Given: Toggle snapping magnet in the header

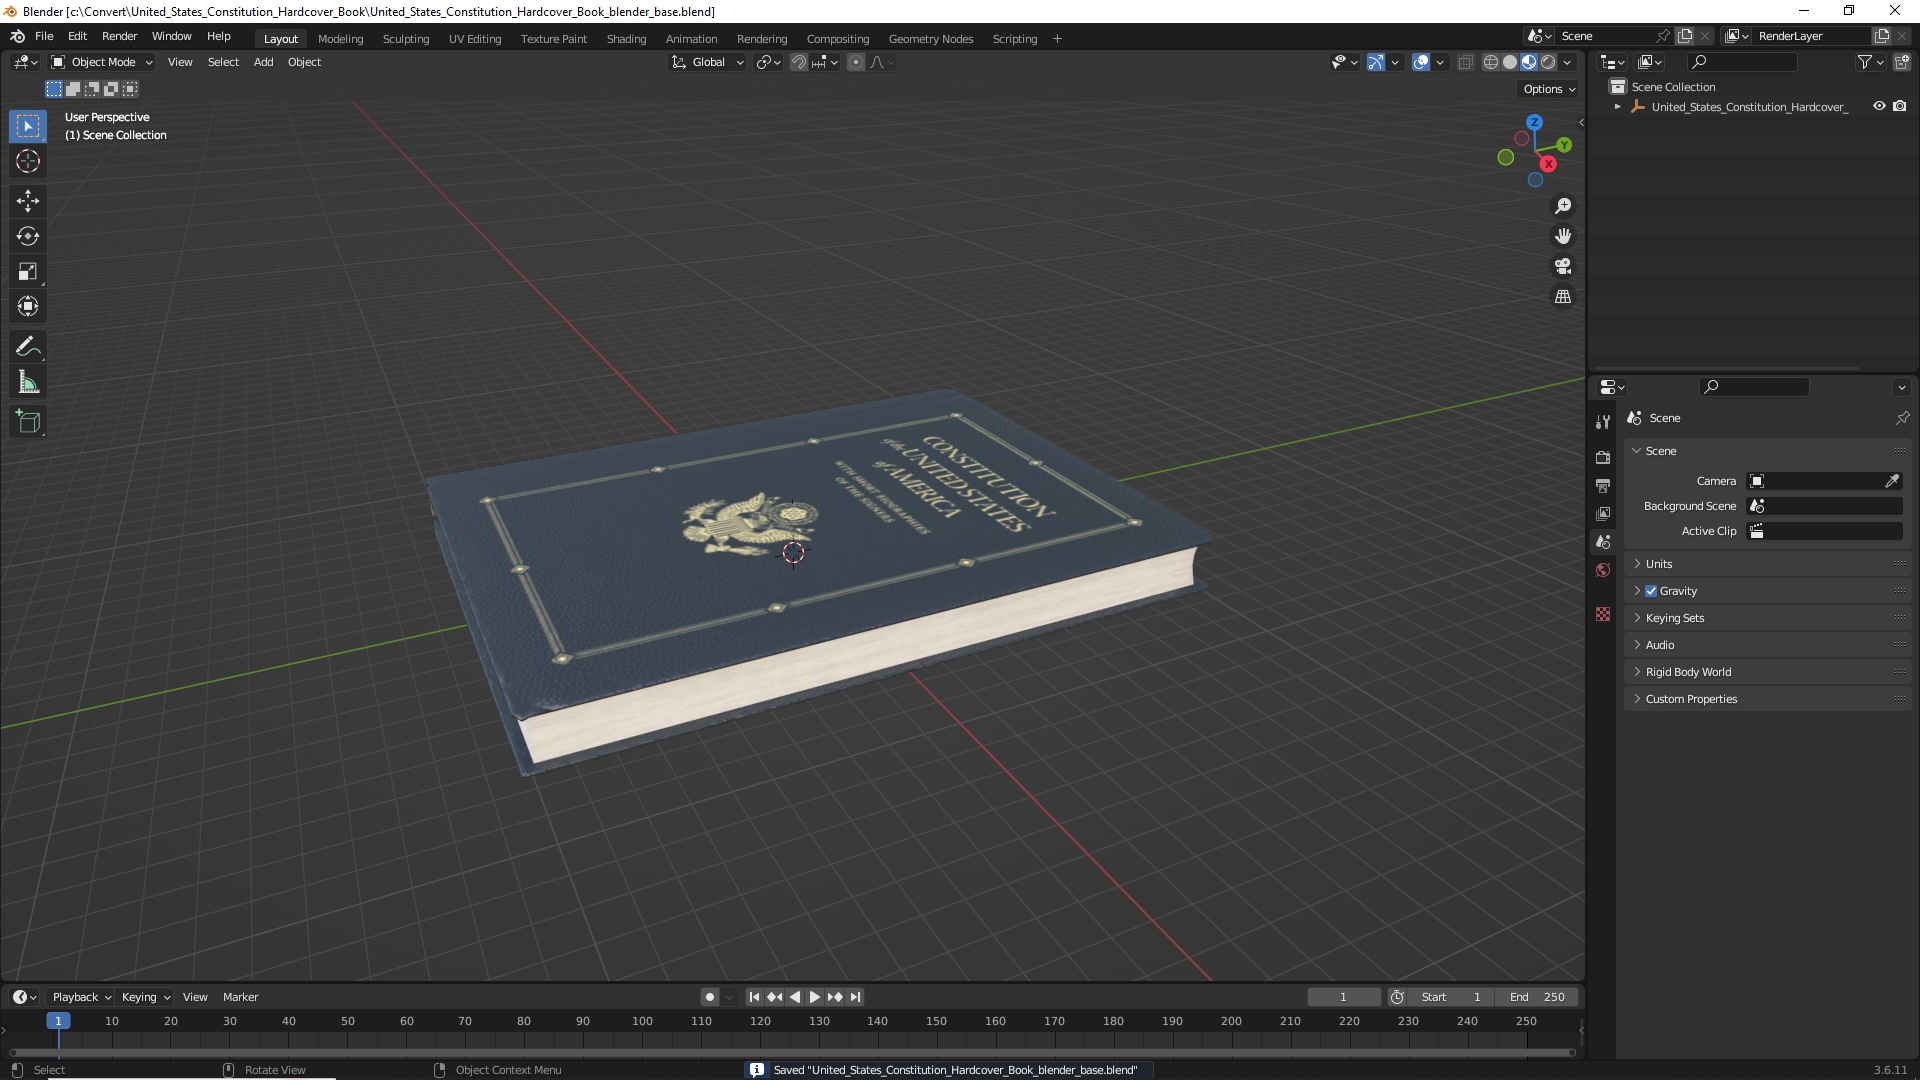Looking at the screenshot, I should tap(799, 62).
